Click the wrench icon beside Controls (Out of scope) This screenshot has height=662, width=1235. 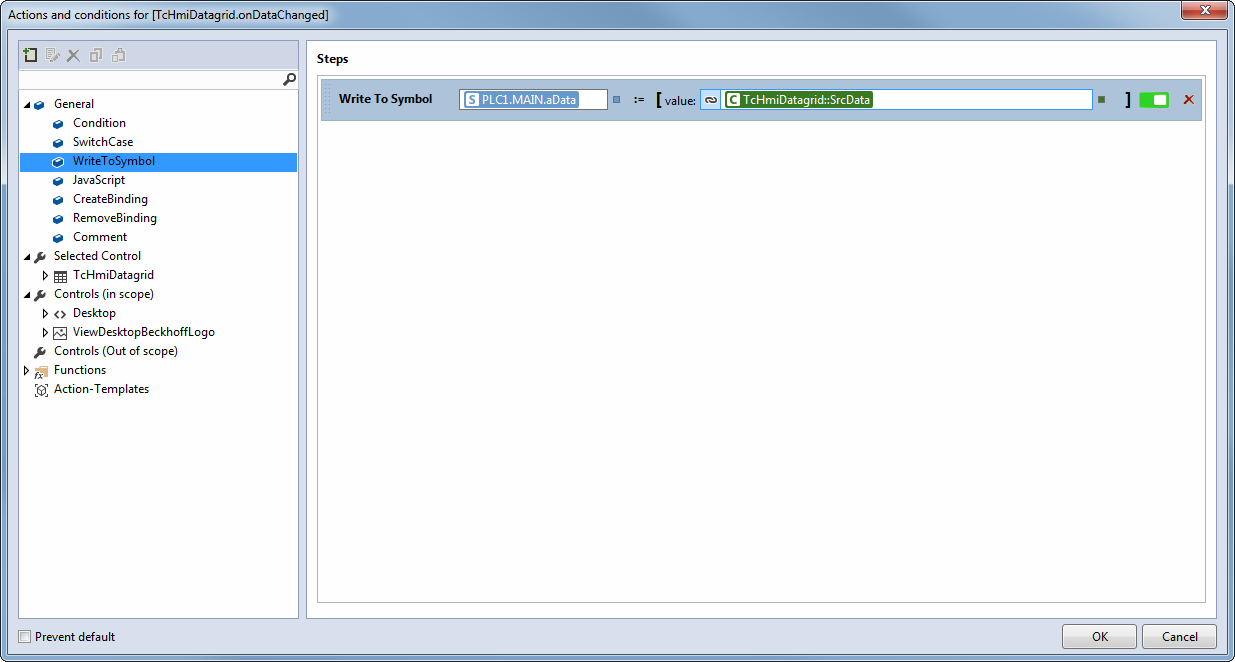point(40,351)
